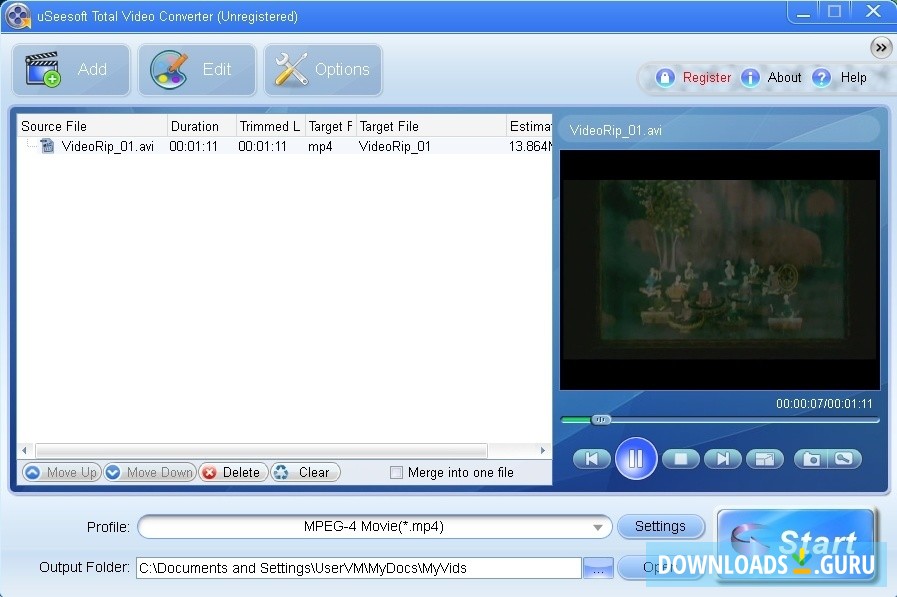The width and height of the screenshot is (897, 597).
Task: Click the About link text
Action: coord(784,77)
